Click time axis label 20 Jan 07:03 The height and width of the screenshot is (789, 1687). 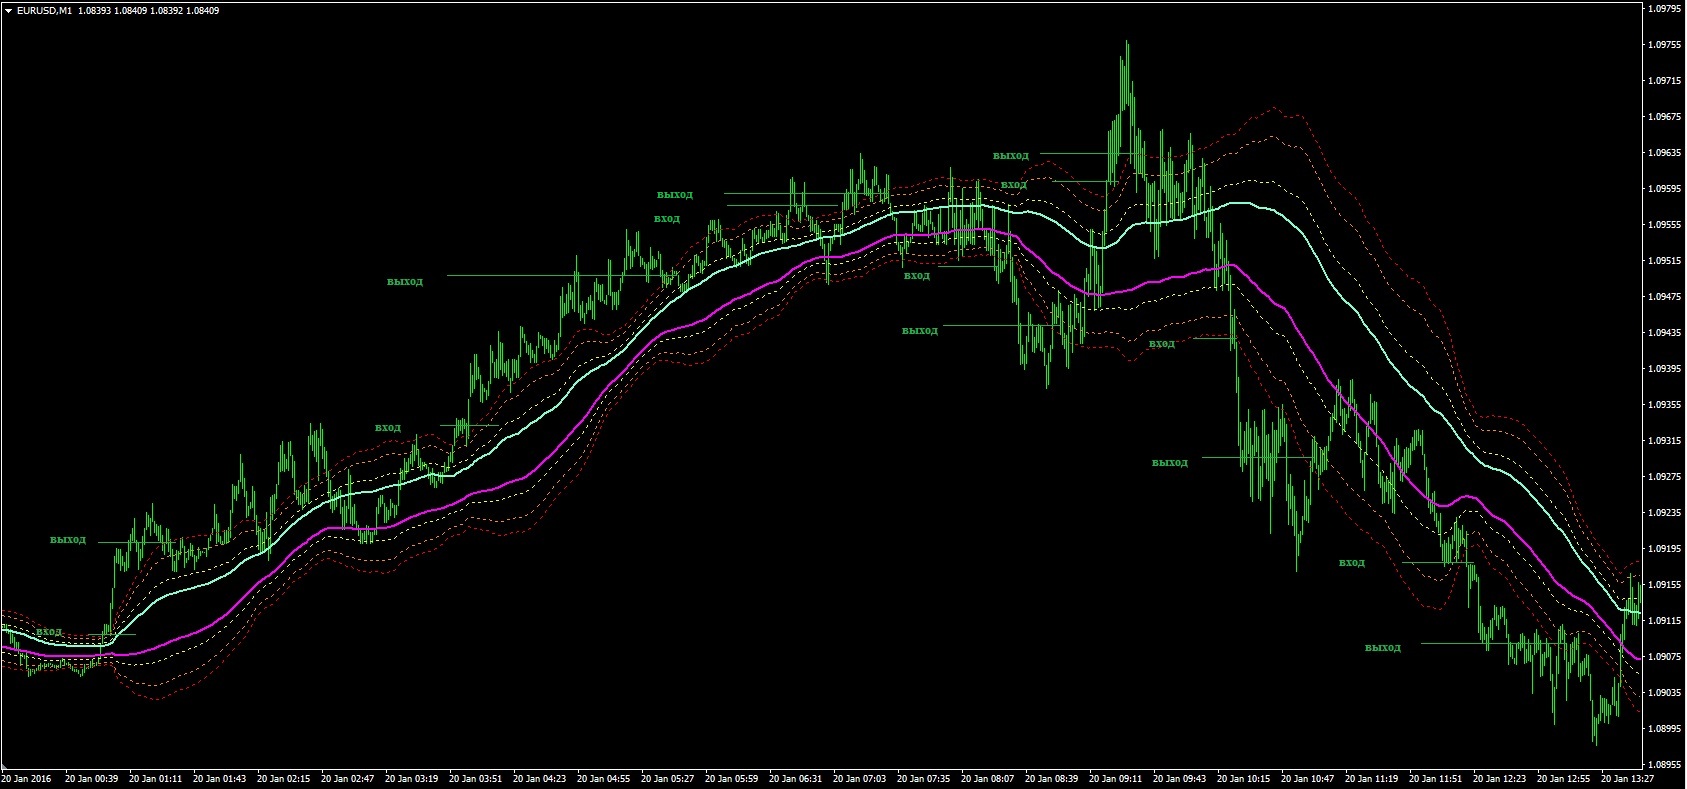pyautogui.click(x=859, y=778)
